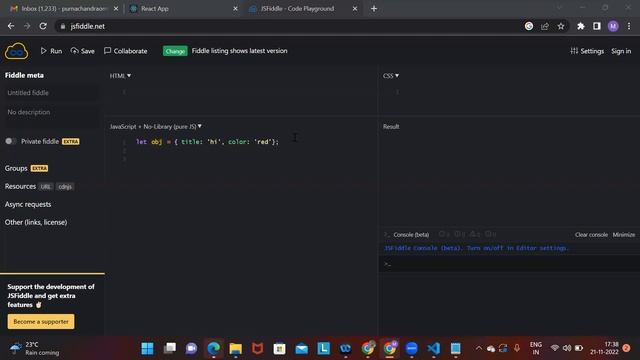Open a new browser tab

point(374,9)
